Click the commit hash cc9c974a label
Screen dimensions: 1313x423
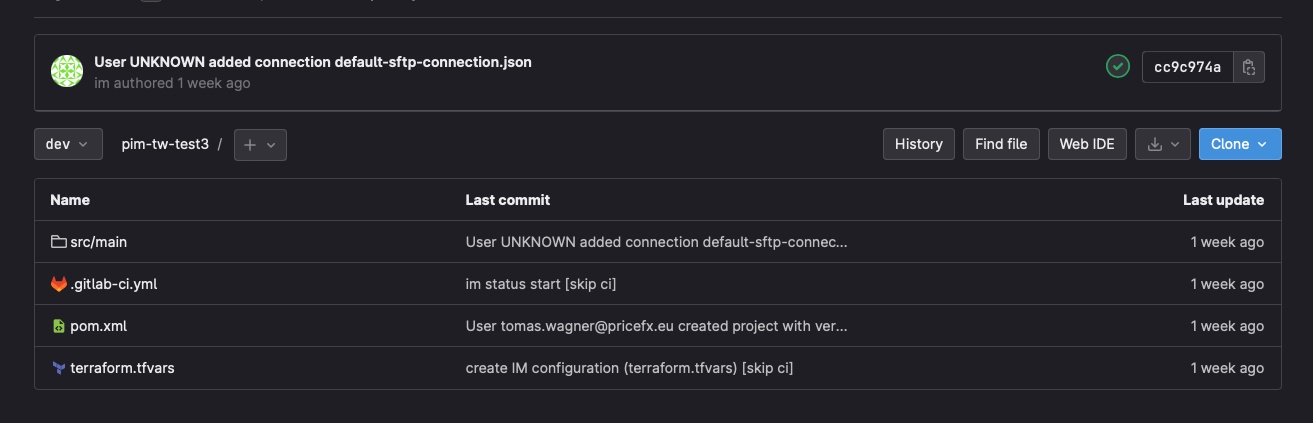(1187, 67)
